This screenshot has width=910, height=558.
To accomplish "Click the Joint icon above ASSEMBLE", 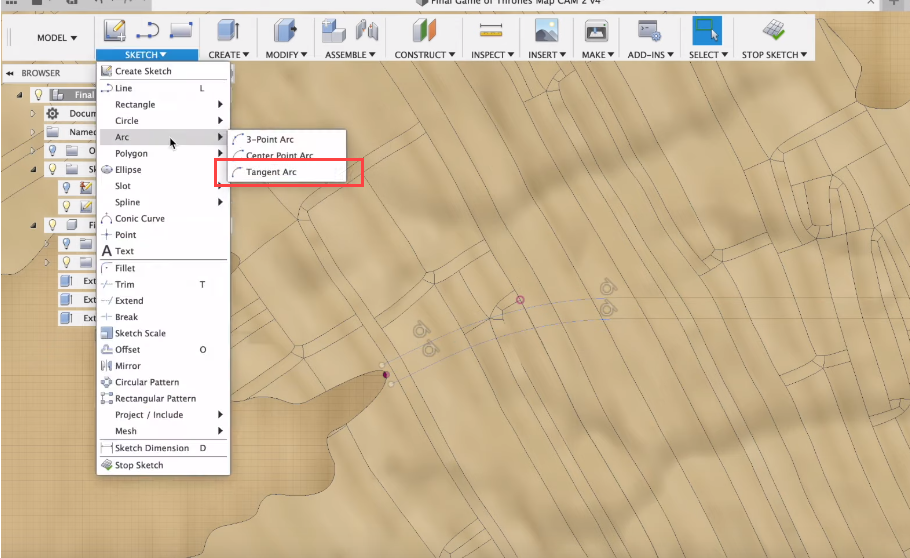I will coord(367,30).
